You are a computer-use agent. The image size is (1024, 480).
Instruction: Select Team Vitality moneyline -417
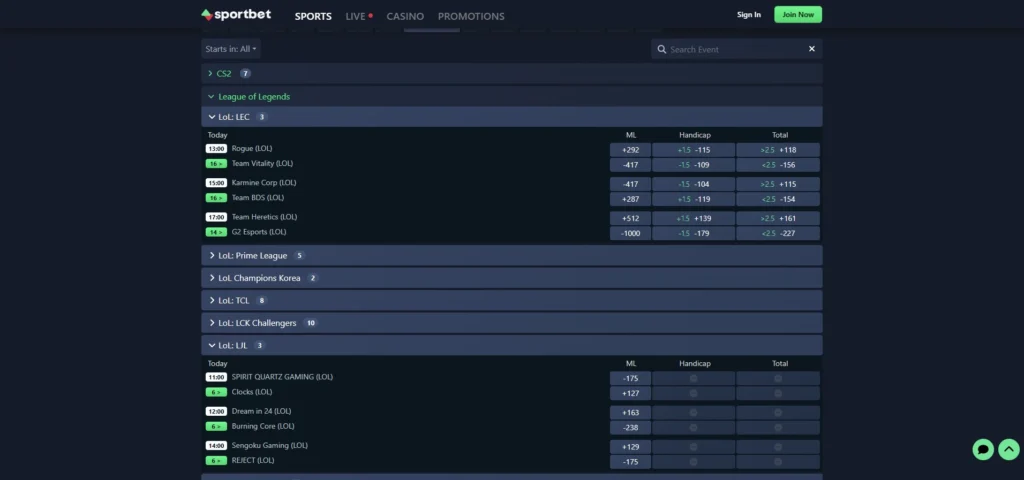[x=630, y=165]
